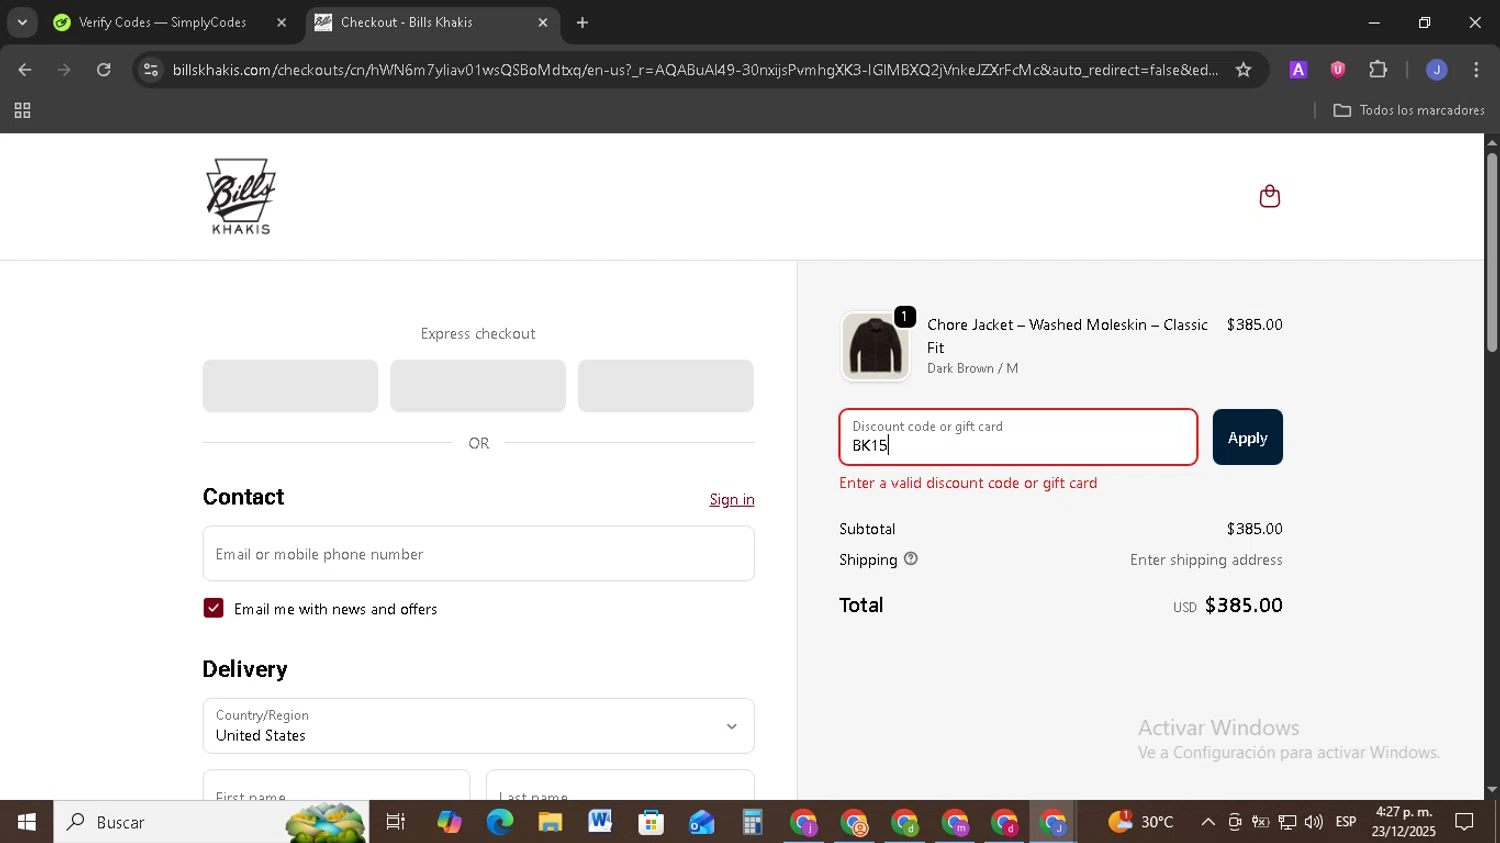
Task: Open Task View on the taskbar
Action: click(x=396, y=822)
